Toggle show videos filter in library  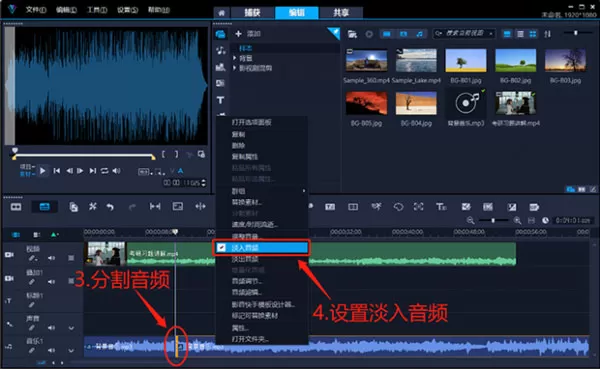[x=387, y=34]
